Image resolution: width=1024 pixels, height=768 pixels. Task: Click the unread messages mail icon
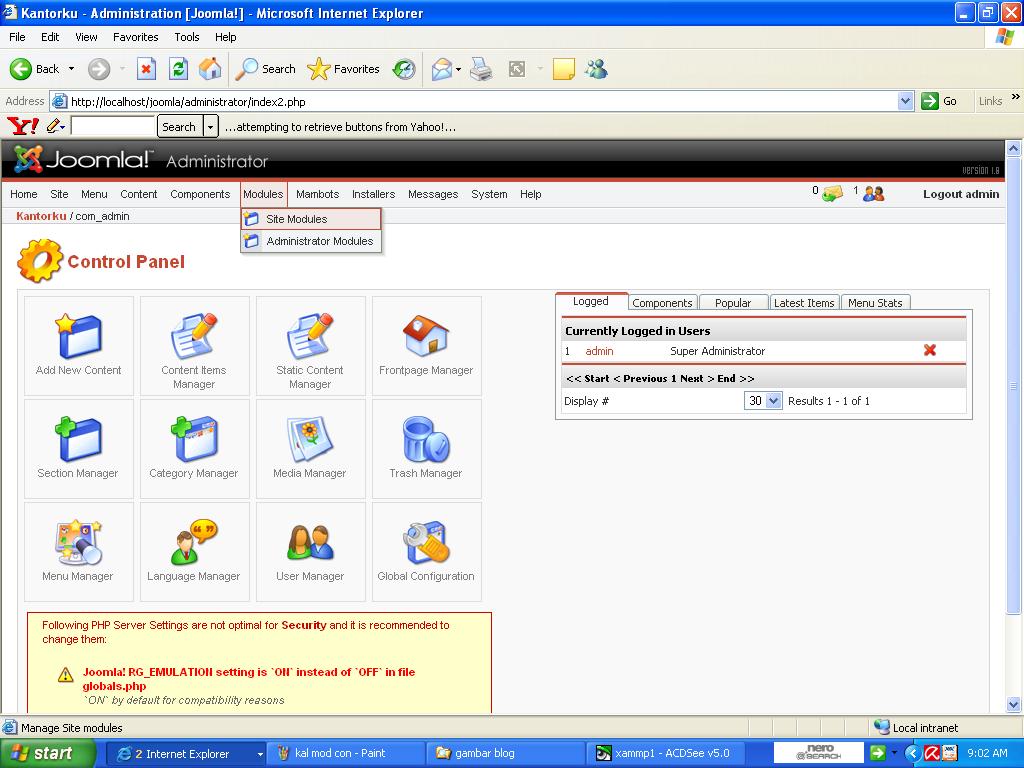[x=832, y=193]
